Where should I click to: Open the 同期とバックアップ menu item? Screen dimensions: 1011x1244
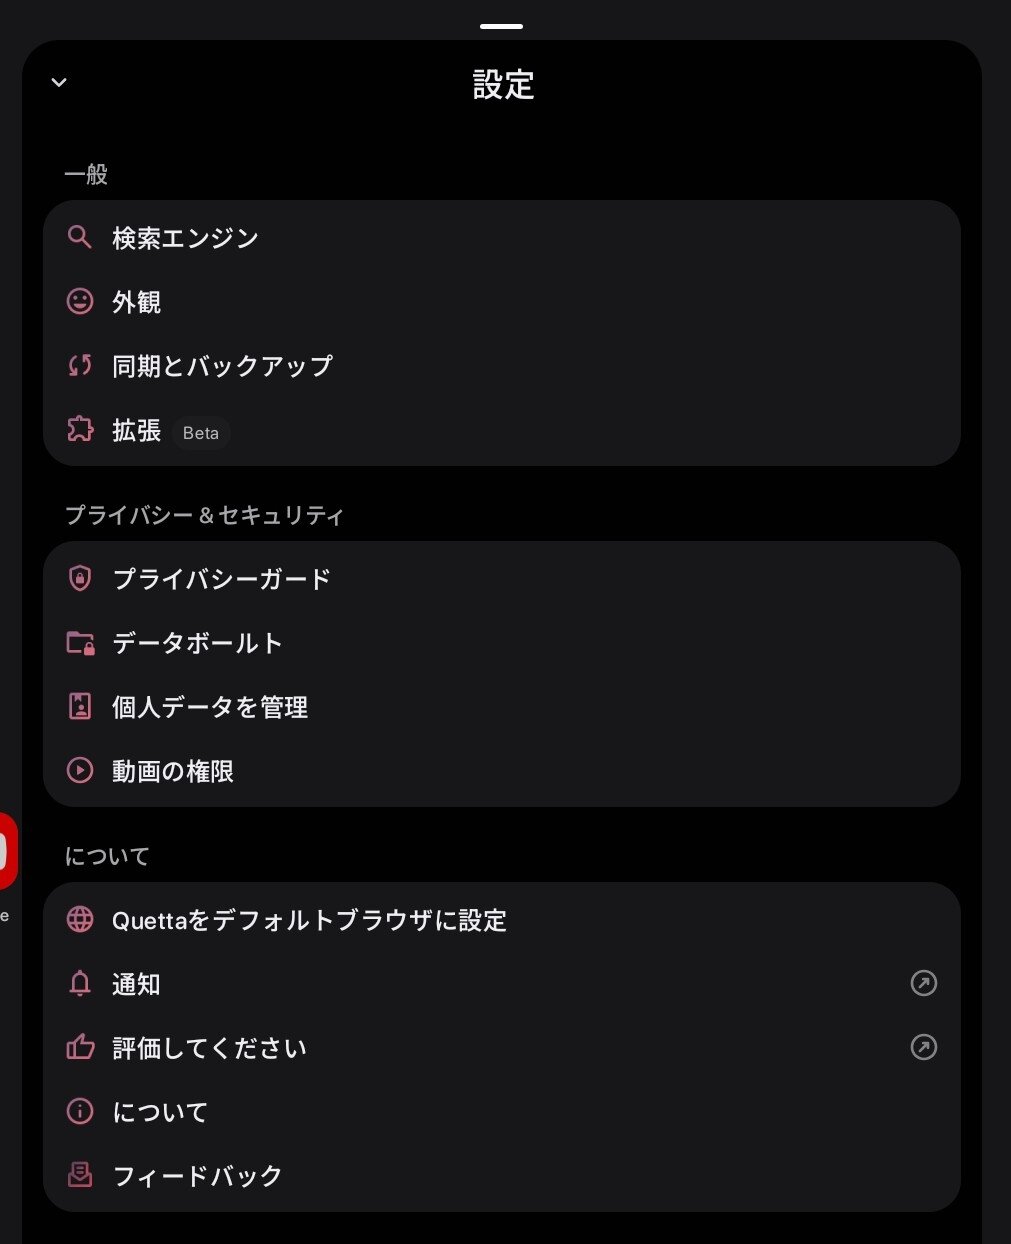pos(502,365)
